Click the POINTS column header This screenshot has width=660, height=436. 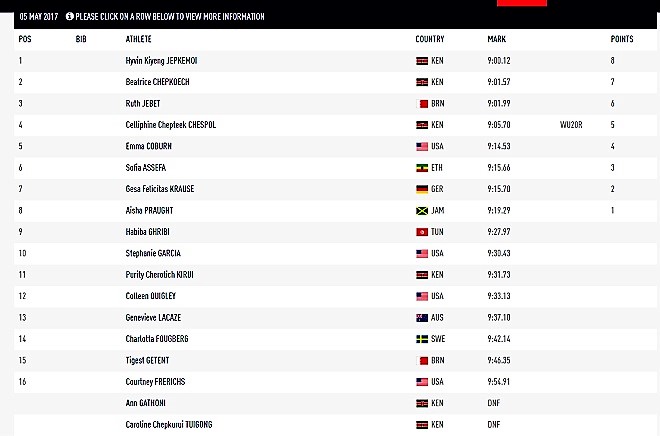tap(621, 39)
